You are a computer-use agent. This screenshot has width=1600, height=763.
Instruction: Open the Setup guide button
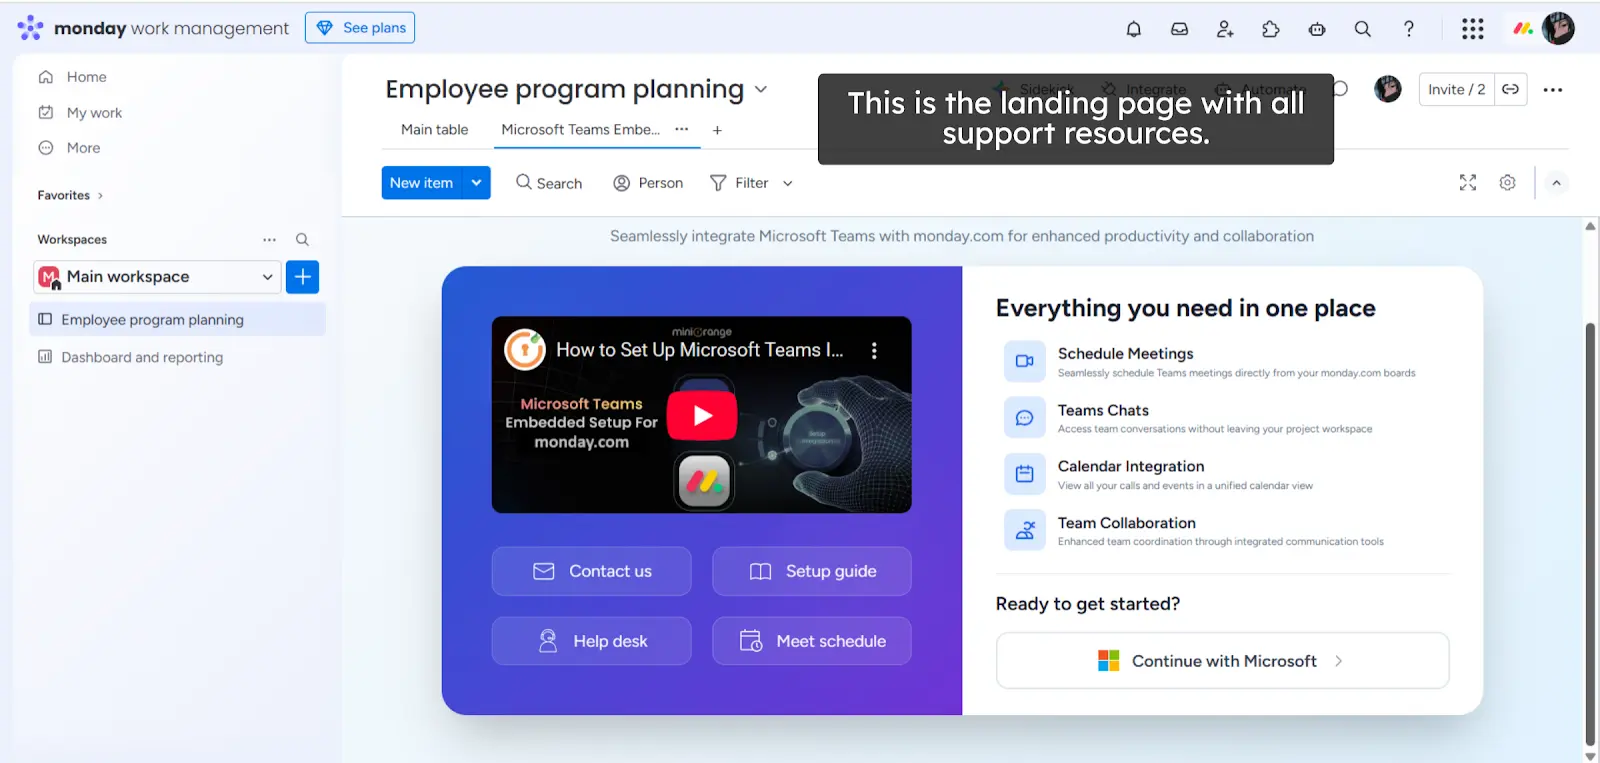pos(811,571)
